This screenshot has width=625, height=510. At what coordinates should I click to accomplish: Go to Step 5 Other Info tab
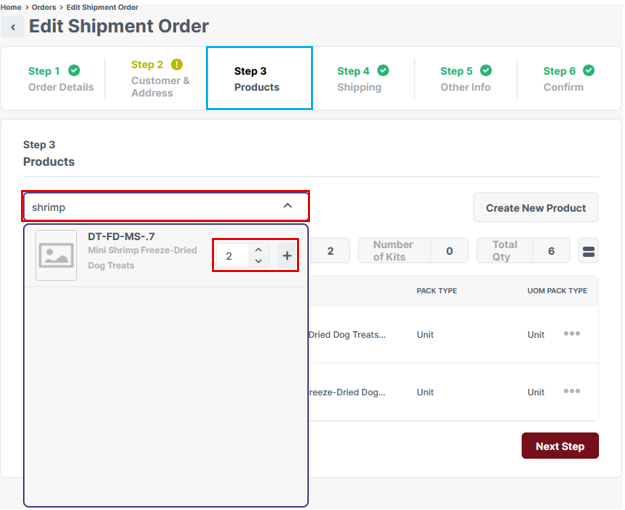click(x=465, y=79)
